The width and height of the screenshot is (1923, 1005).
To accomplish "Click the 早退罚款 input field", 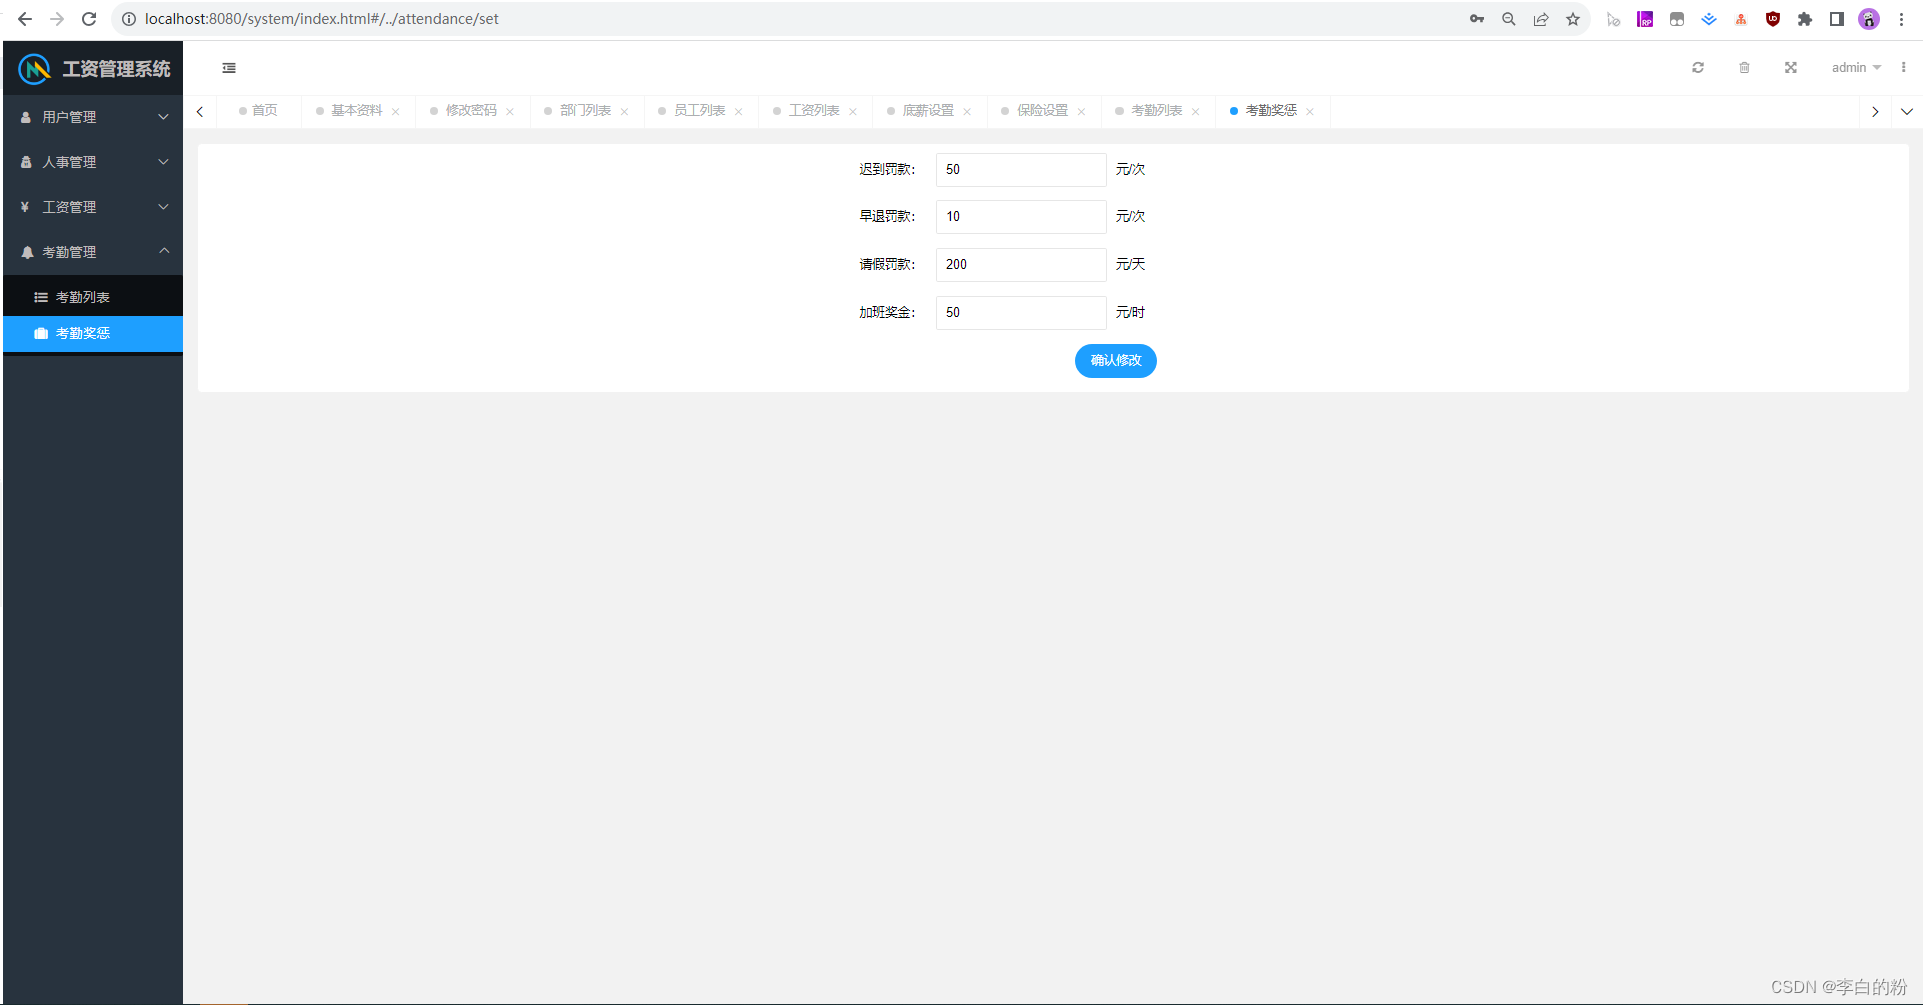I will point(1021,217).
